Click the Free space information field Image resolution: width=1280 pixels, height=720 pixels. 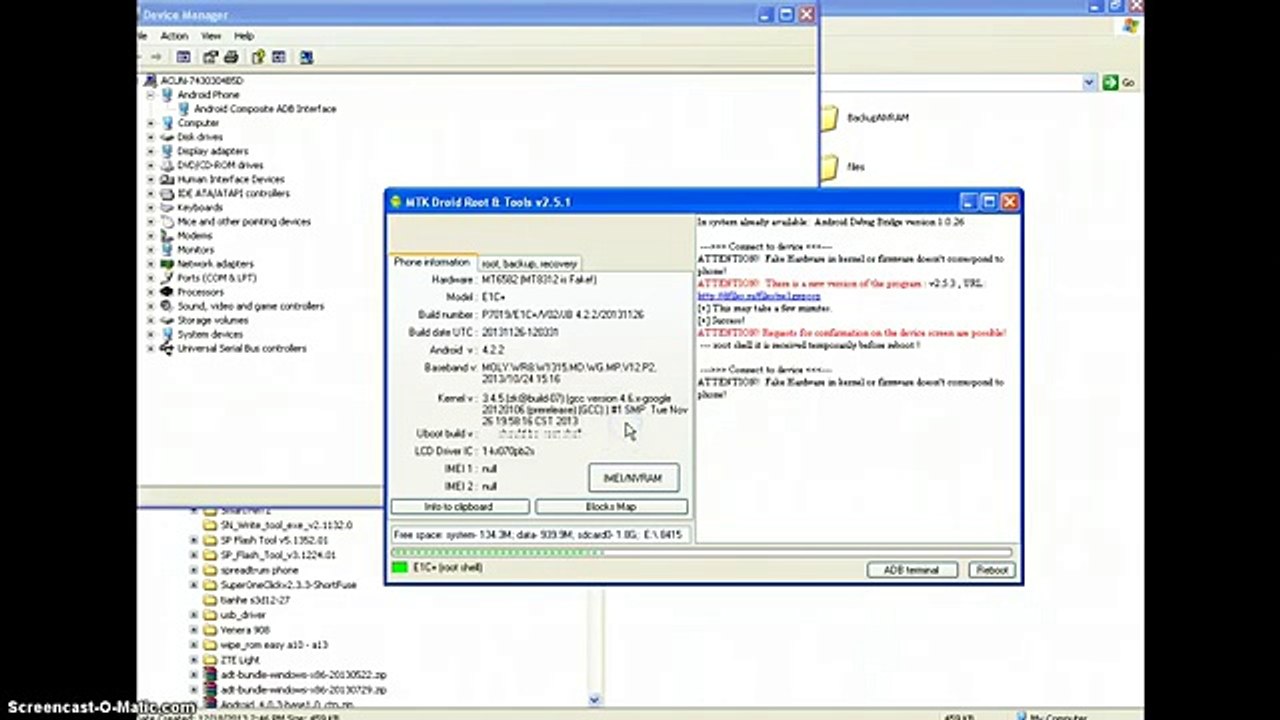(x=539, y=535)
